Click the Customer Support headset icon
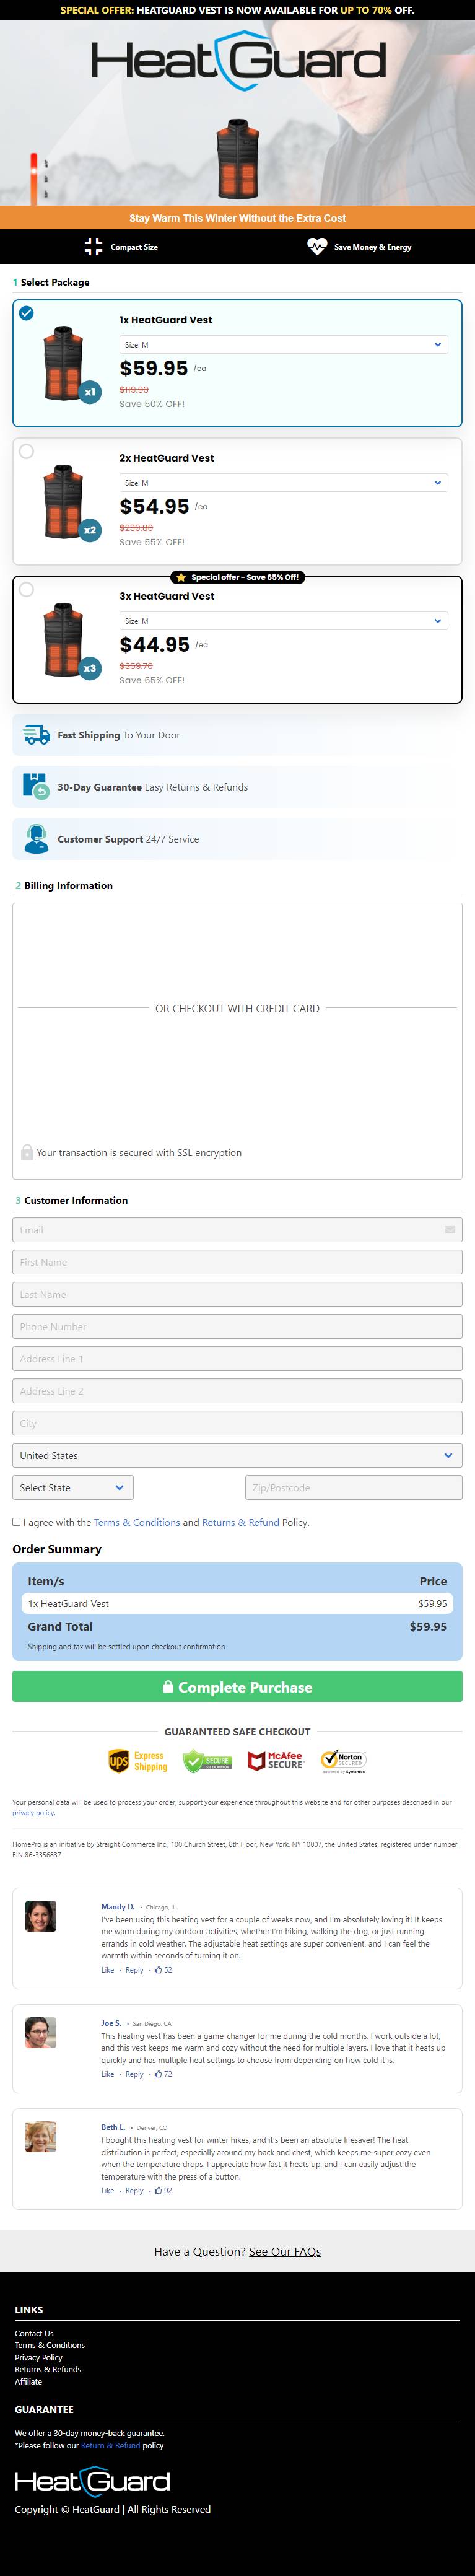This screenshot has width=475, height=2576. coord(36,839)
